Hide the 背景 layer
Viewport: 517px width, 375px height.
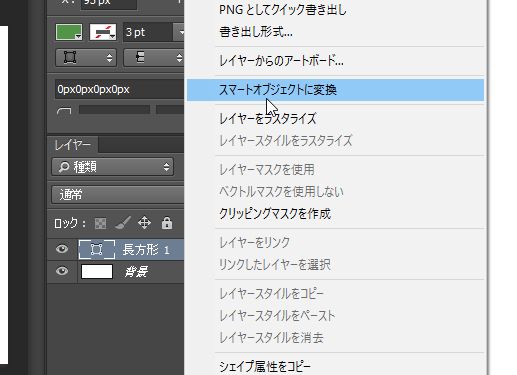click(62, 271)
